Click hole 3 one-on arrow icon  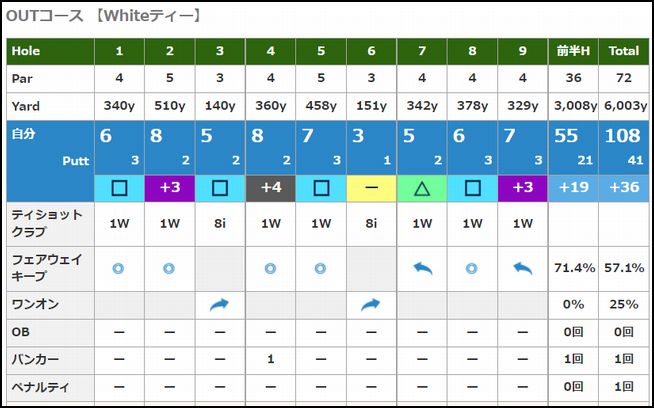(220, 305)
